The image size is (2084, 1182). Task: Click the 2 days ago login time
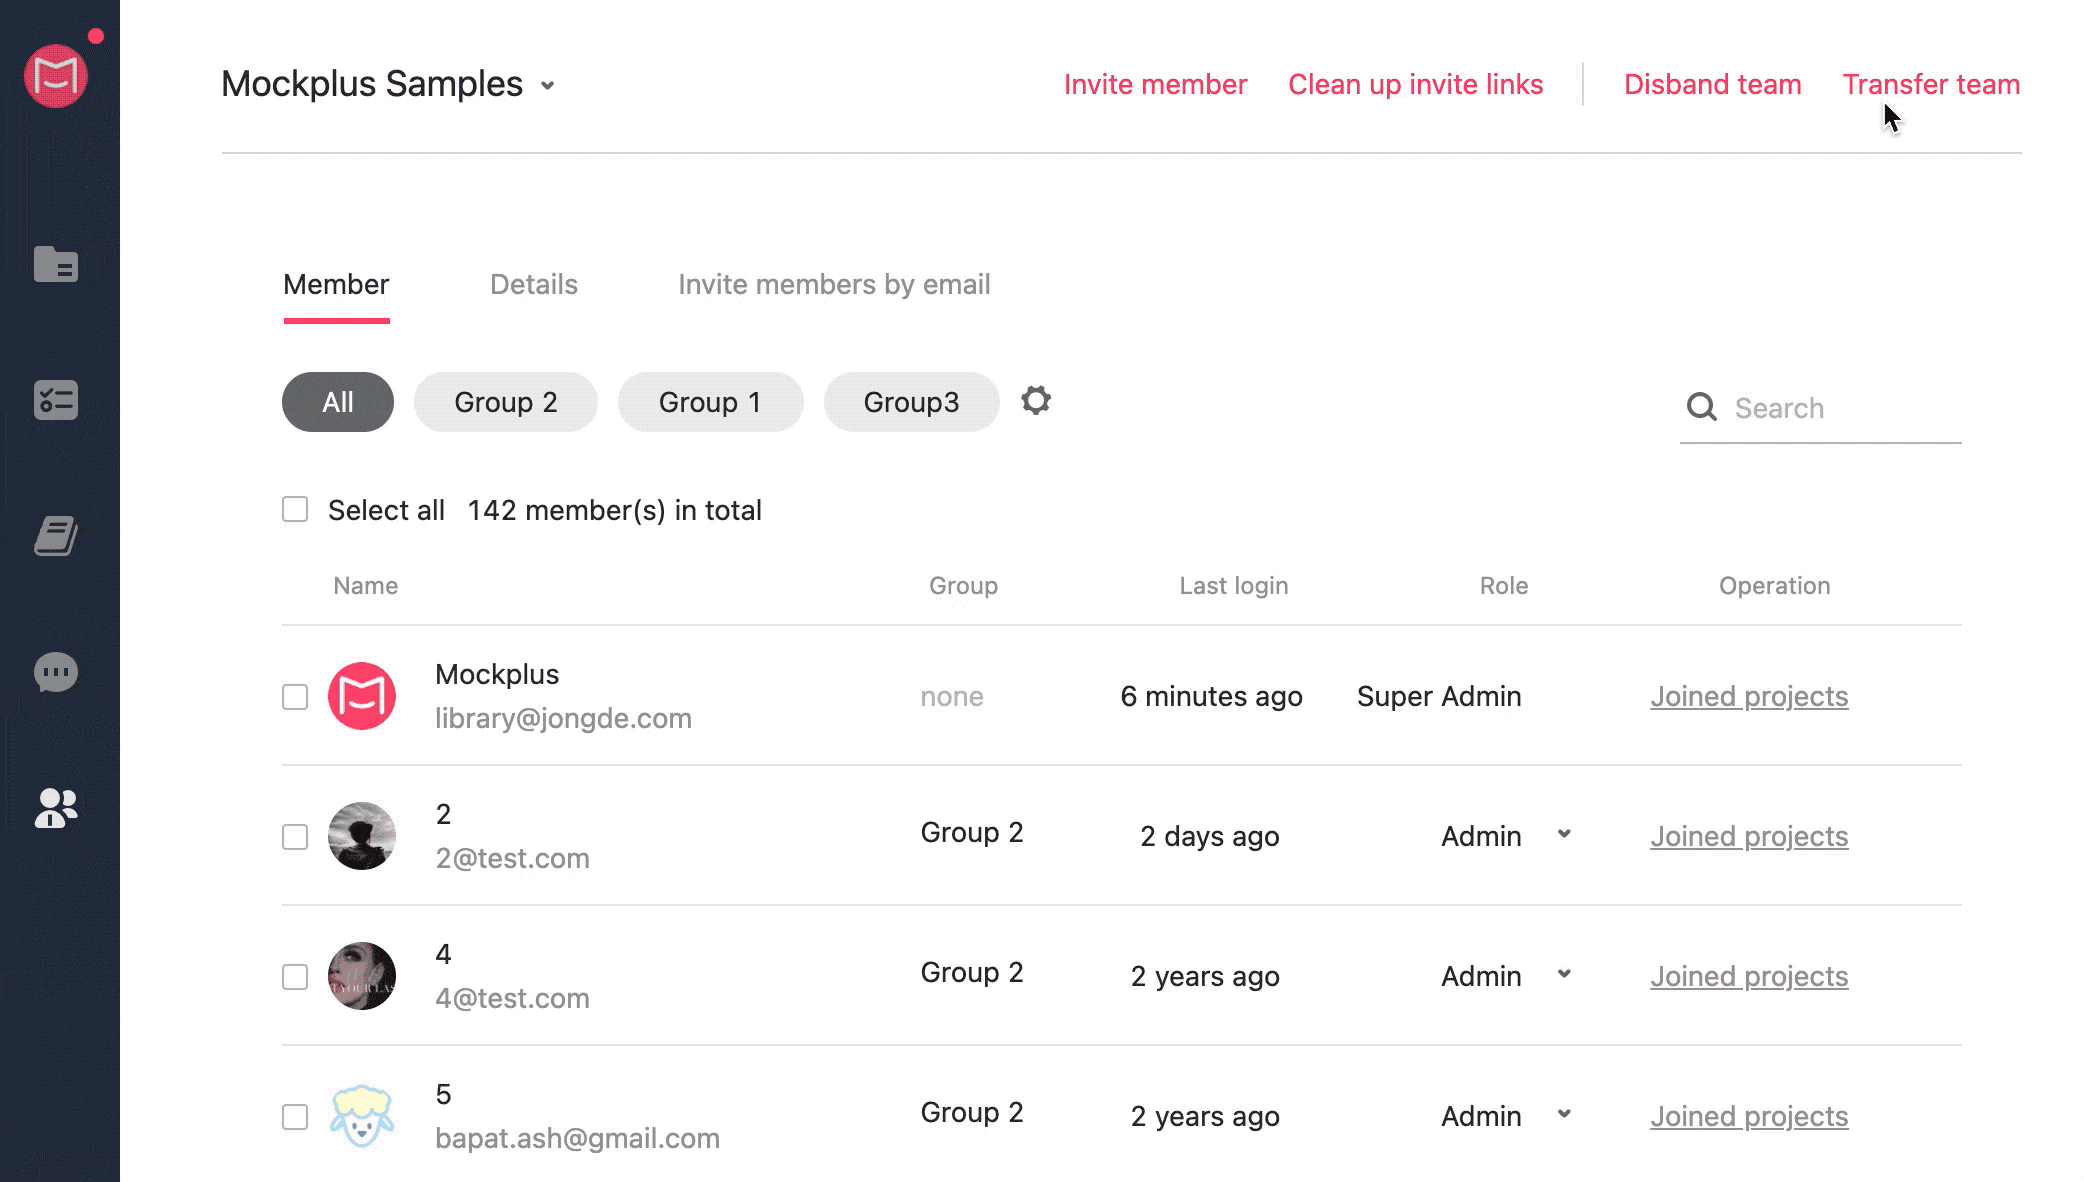coord(1209,836)
